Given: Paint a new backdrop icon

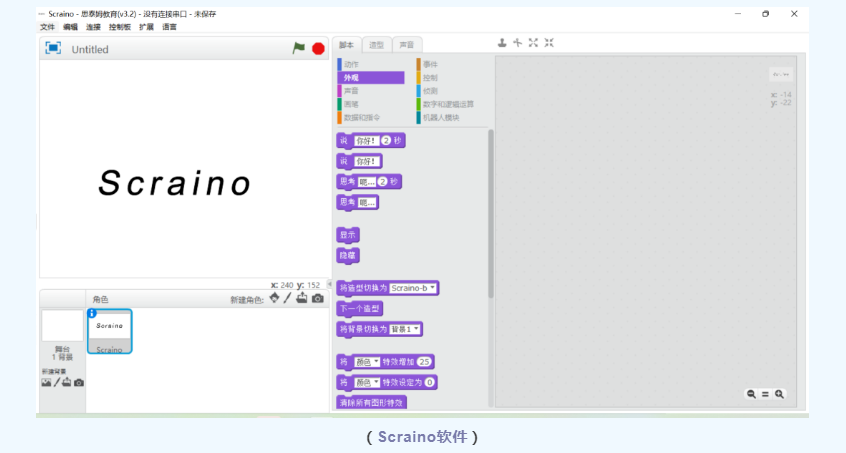Looking at the screenshot, I should click(57, 382).
